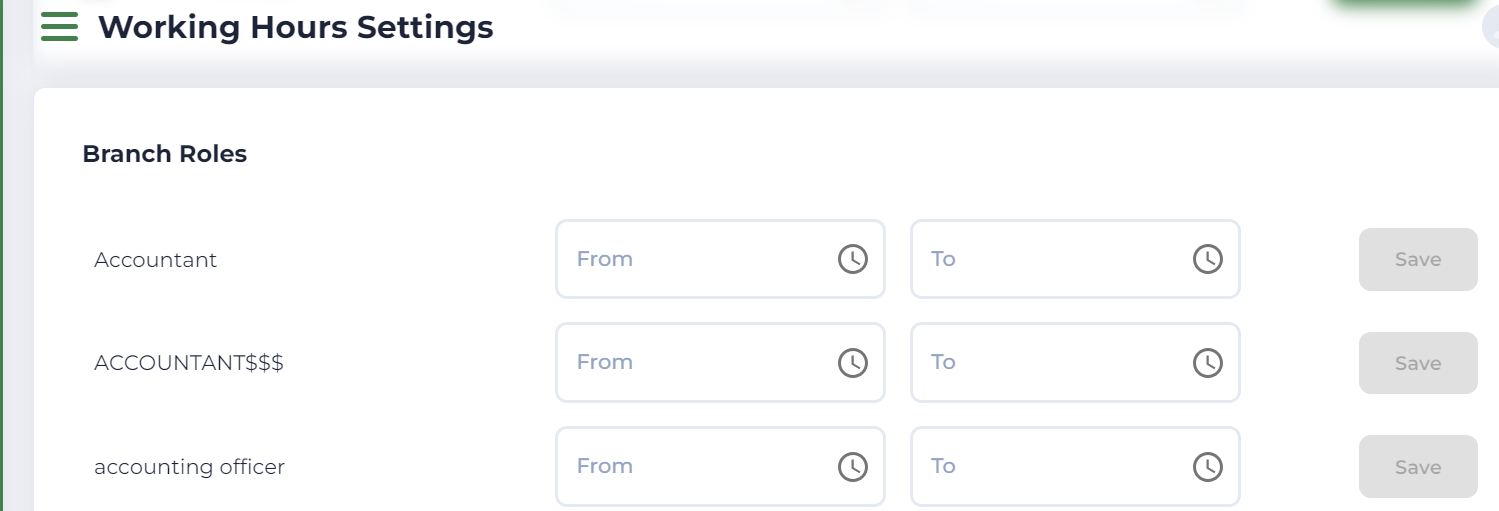Save working hours for Accountant
This screenshot has width=1499, height=511.
(x=1417, y=260)
